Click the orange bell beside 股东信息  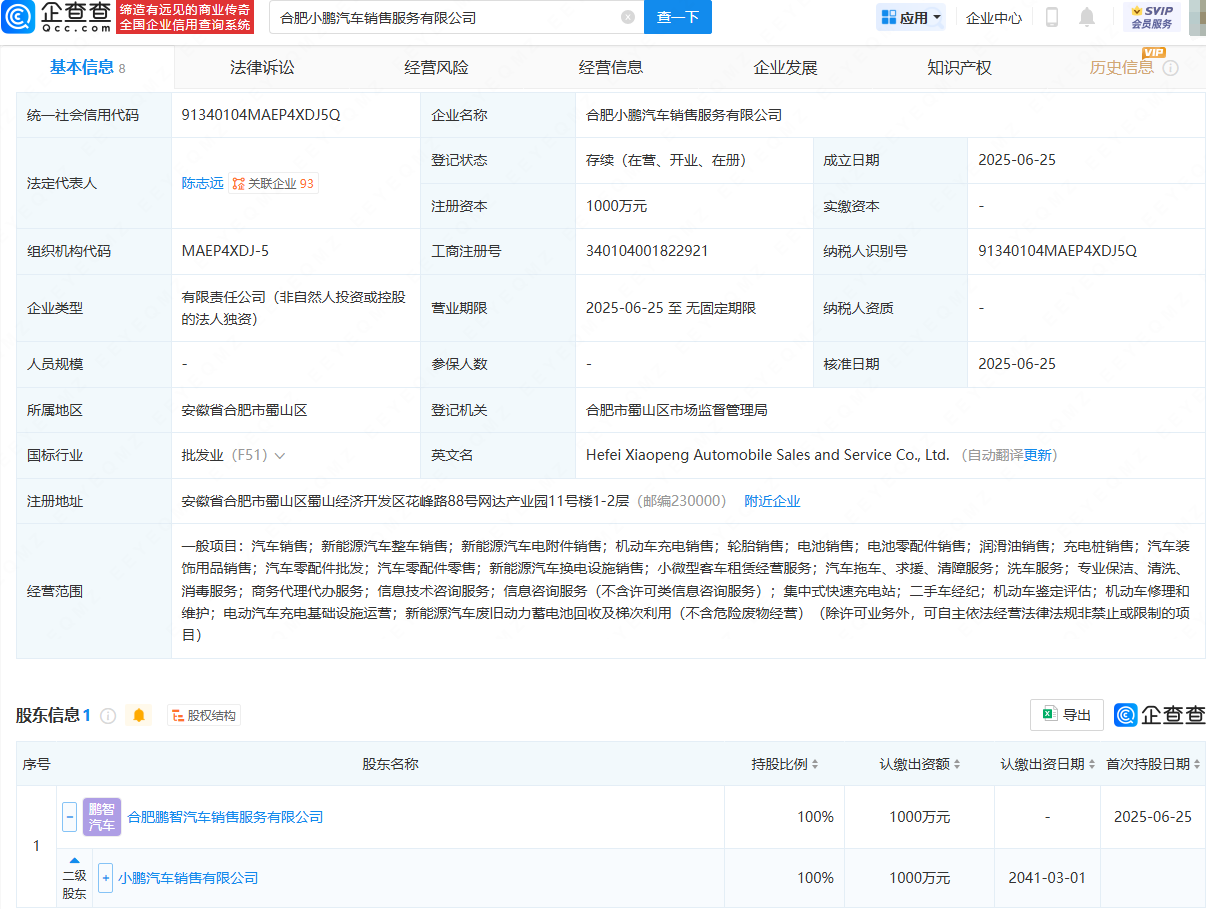click(x=138, y=716)
